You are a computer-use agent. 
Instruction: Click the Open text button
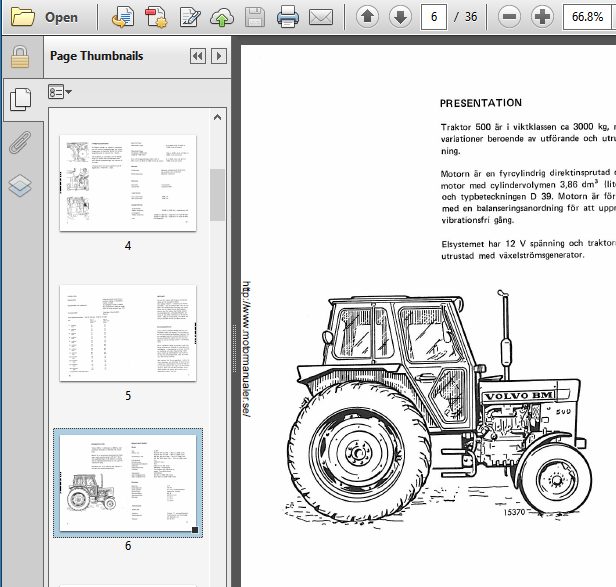(61, 17)
